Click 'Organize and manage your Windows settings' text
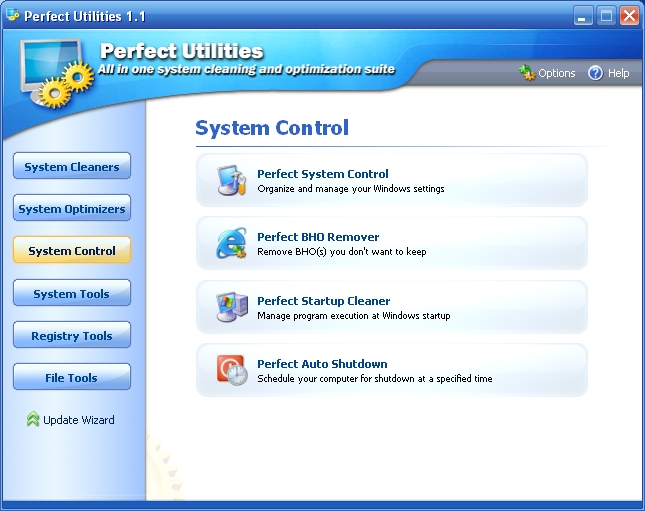The width and height of the screenshot is (645, 511). (x=350, y=189)
